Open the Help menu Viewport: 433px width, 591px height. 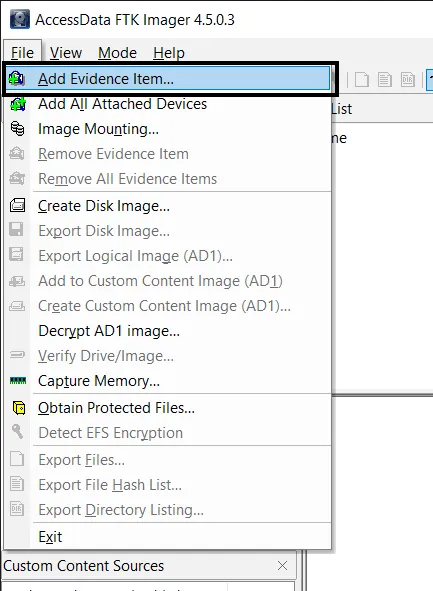coord(169,53)
